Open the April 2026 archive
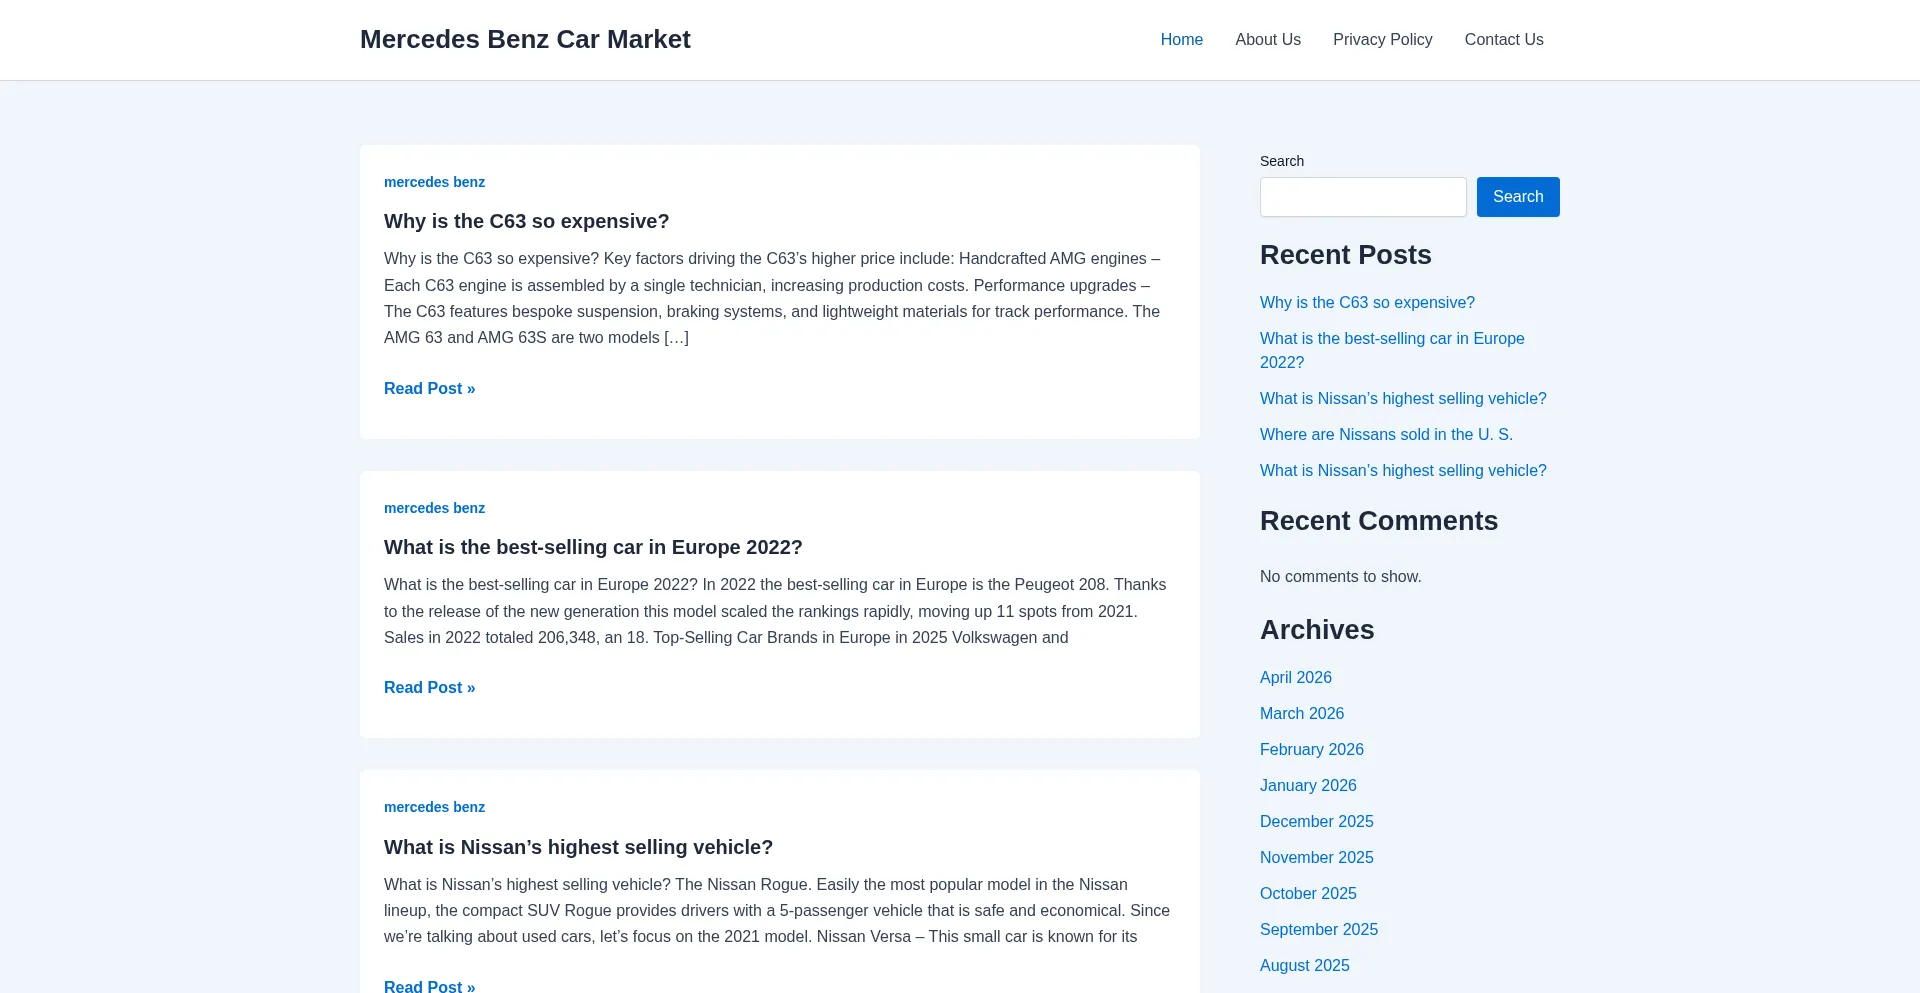The height and width of the screenshot is (993, 1920). (1296, 677)
